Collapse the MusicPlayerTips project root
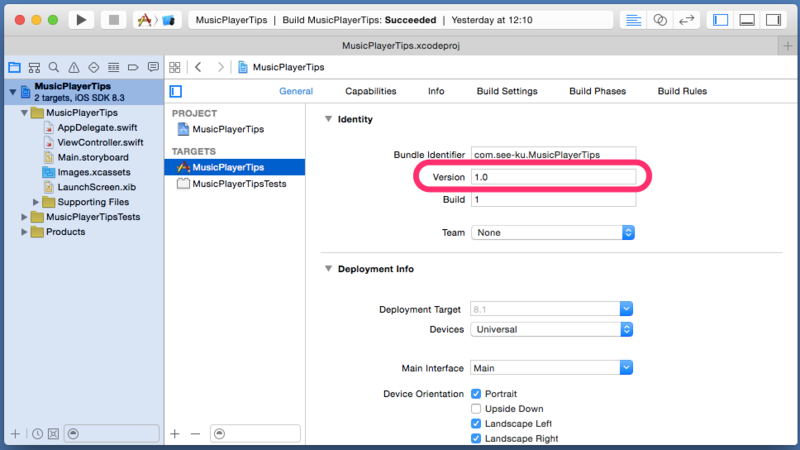Viewport: 800px width, 450px height. [x=13, y=92]
